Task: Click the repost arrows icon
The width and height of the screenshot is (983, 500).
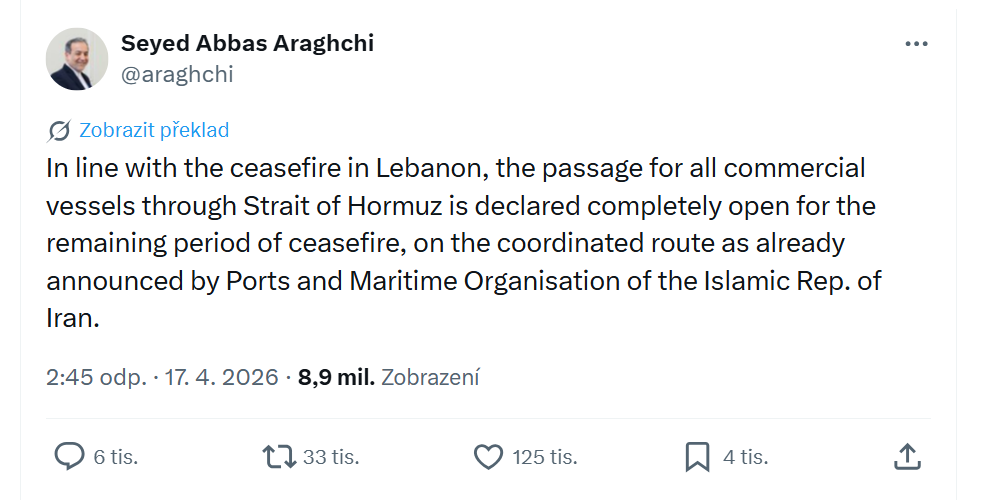Action: [278, 457]
